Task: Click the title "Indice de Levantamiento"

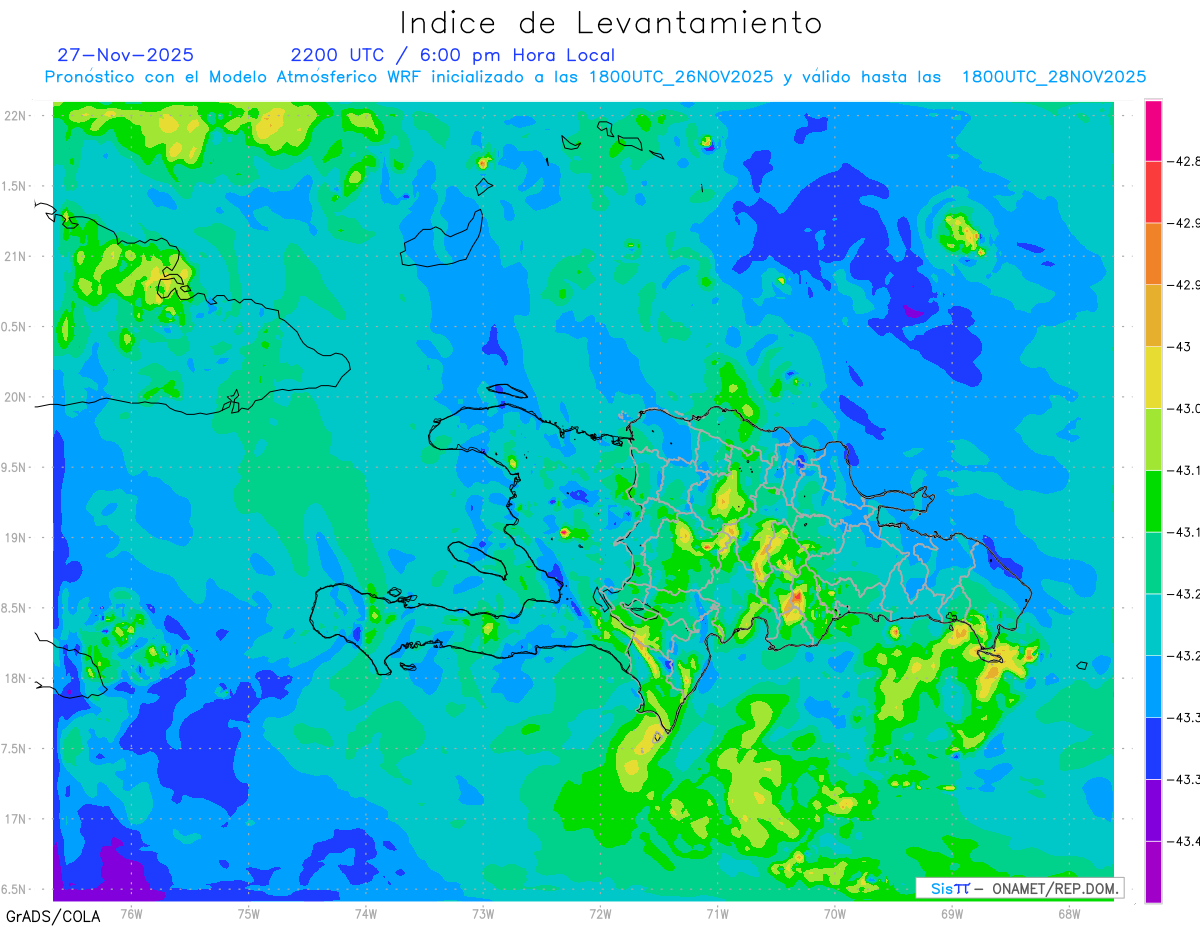Action: (x=611, y=23)
